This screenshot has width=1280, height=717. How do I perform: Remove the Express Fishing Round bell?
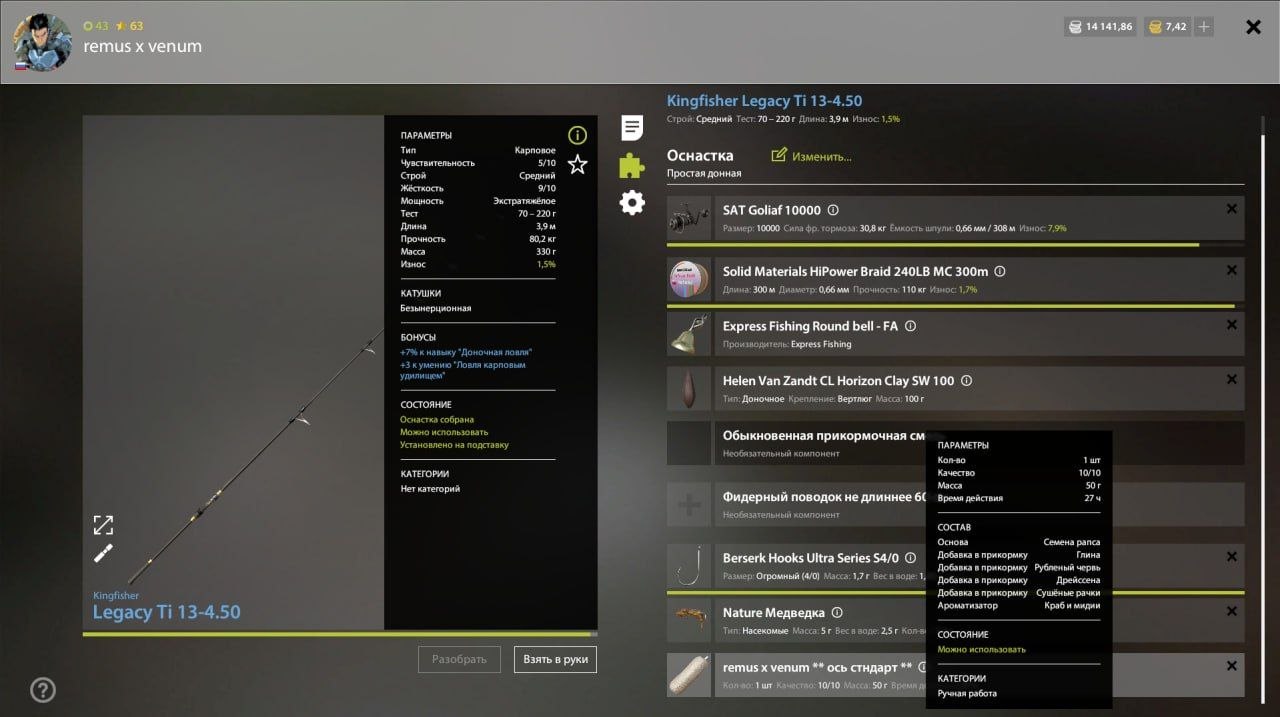[1231, 325]
